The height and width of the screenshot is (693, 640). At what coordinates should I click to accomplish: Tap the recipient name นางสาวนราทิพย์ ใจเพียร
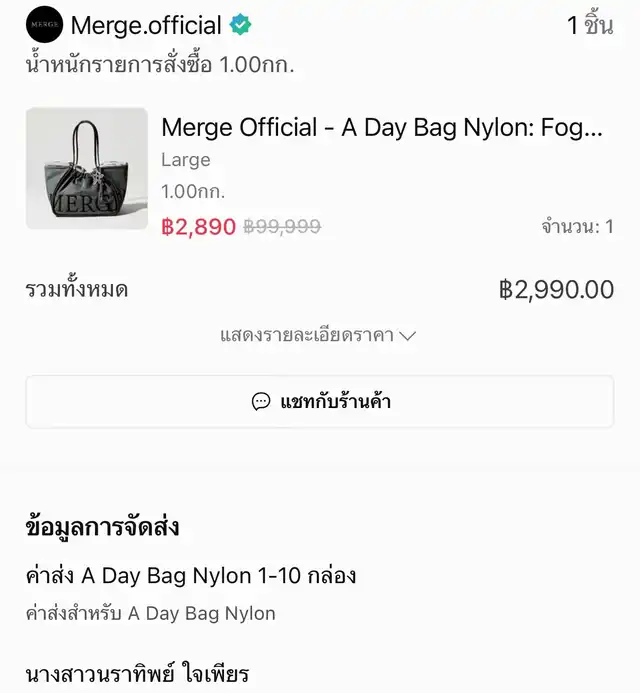[137, 675]
